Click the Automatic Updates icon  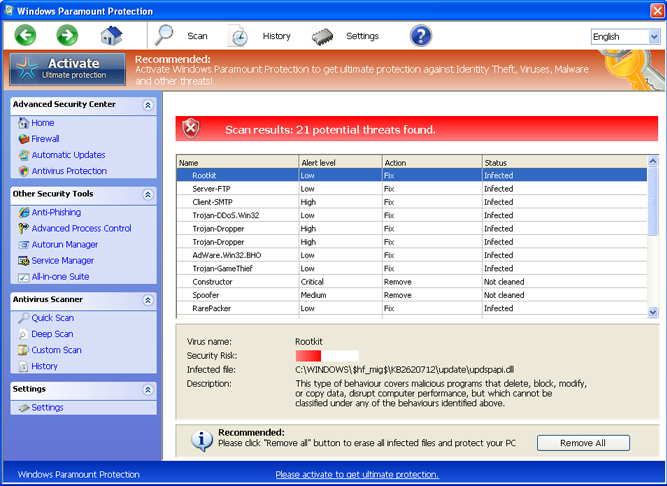click(24, 155)
